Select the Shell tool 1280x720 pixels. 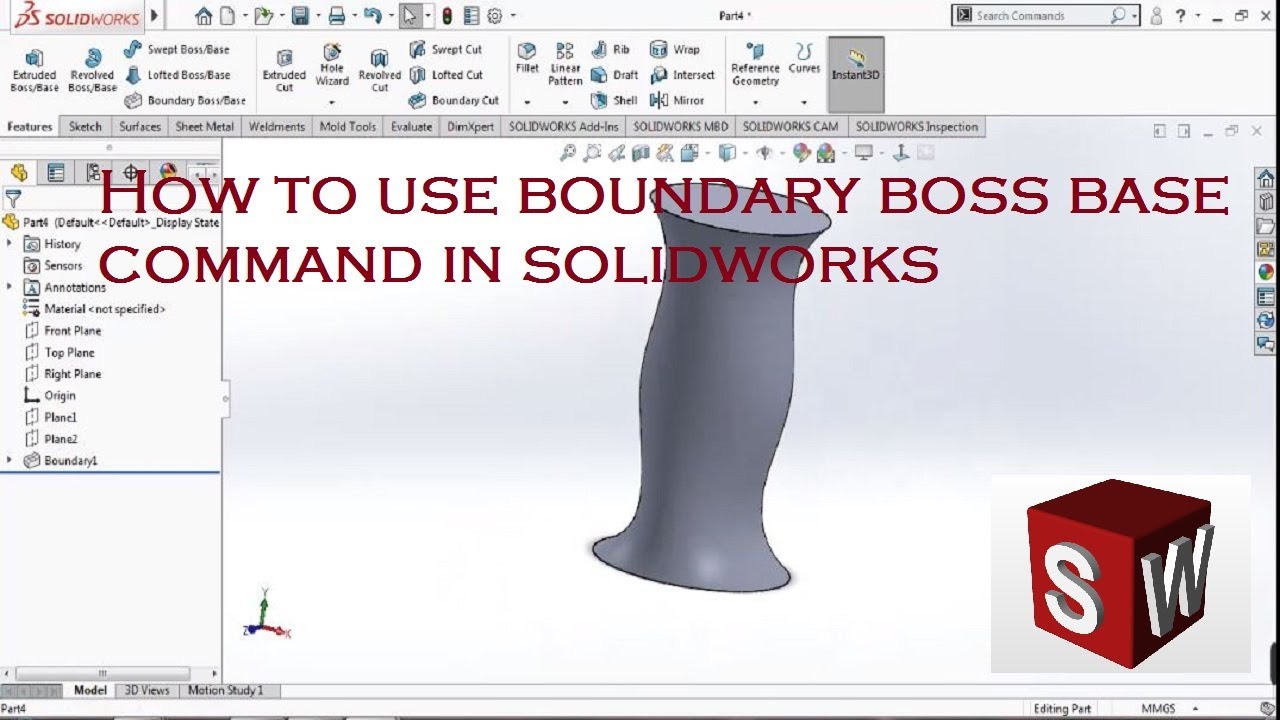614,100
